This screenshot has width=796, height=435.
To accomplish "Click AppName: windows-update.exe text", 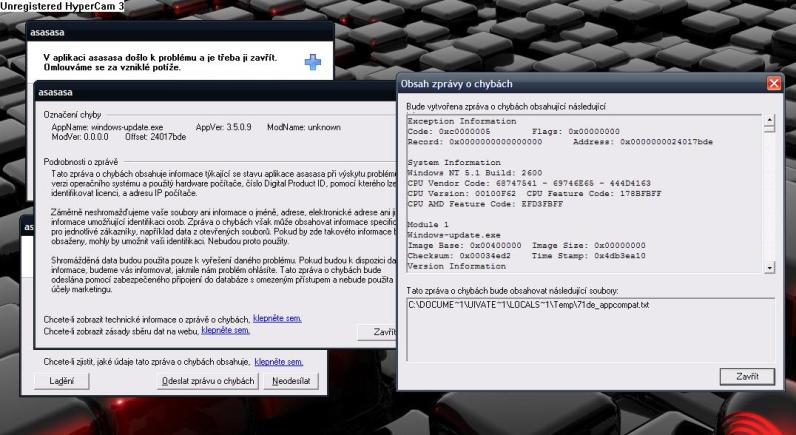I will click(x=108, y=127).
